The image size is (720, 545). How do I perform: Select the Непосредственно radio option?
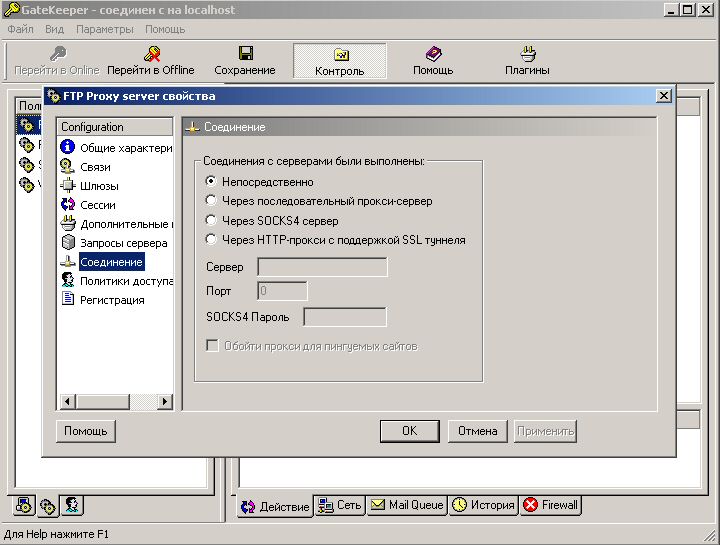coord(211,181)
